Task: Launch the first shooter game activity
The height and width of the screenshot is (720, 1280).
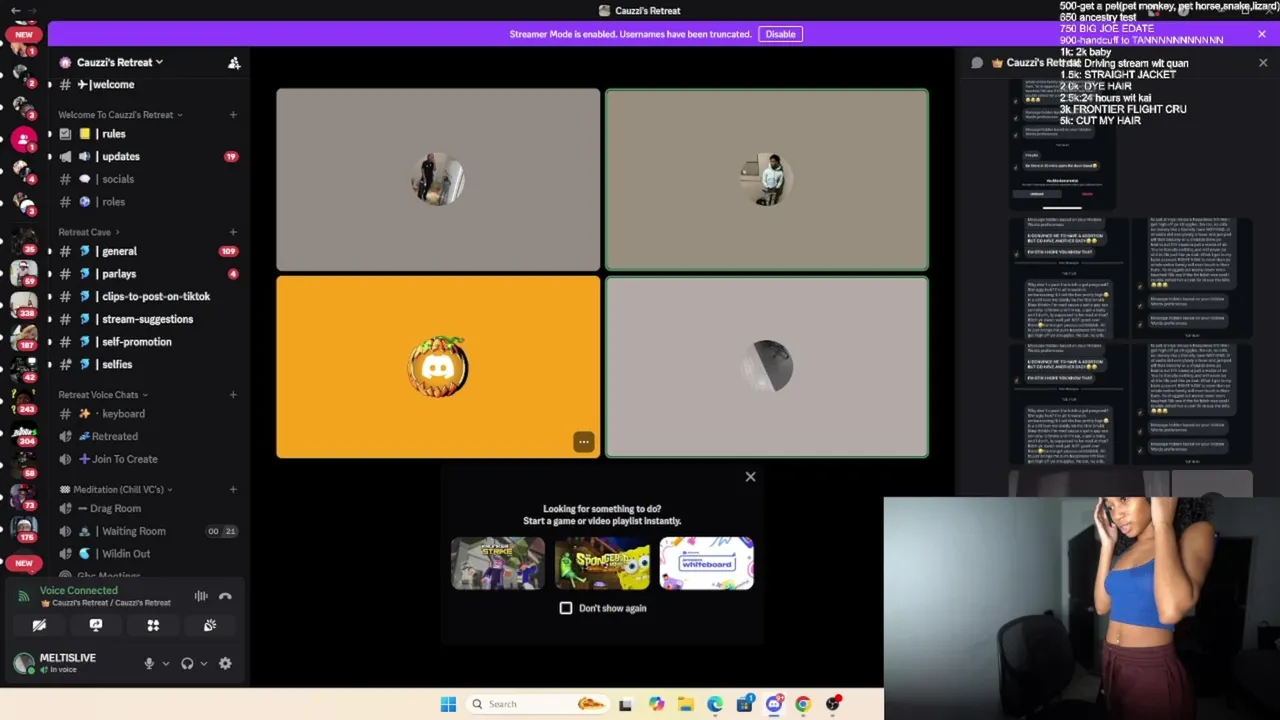Action: (498, 563)
